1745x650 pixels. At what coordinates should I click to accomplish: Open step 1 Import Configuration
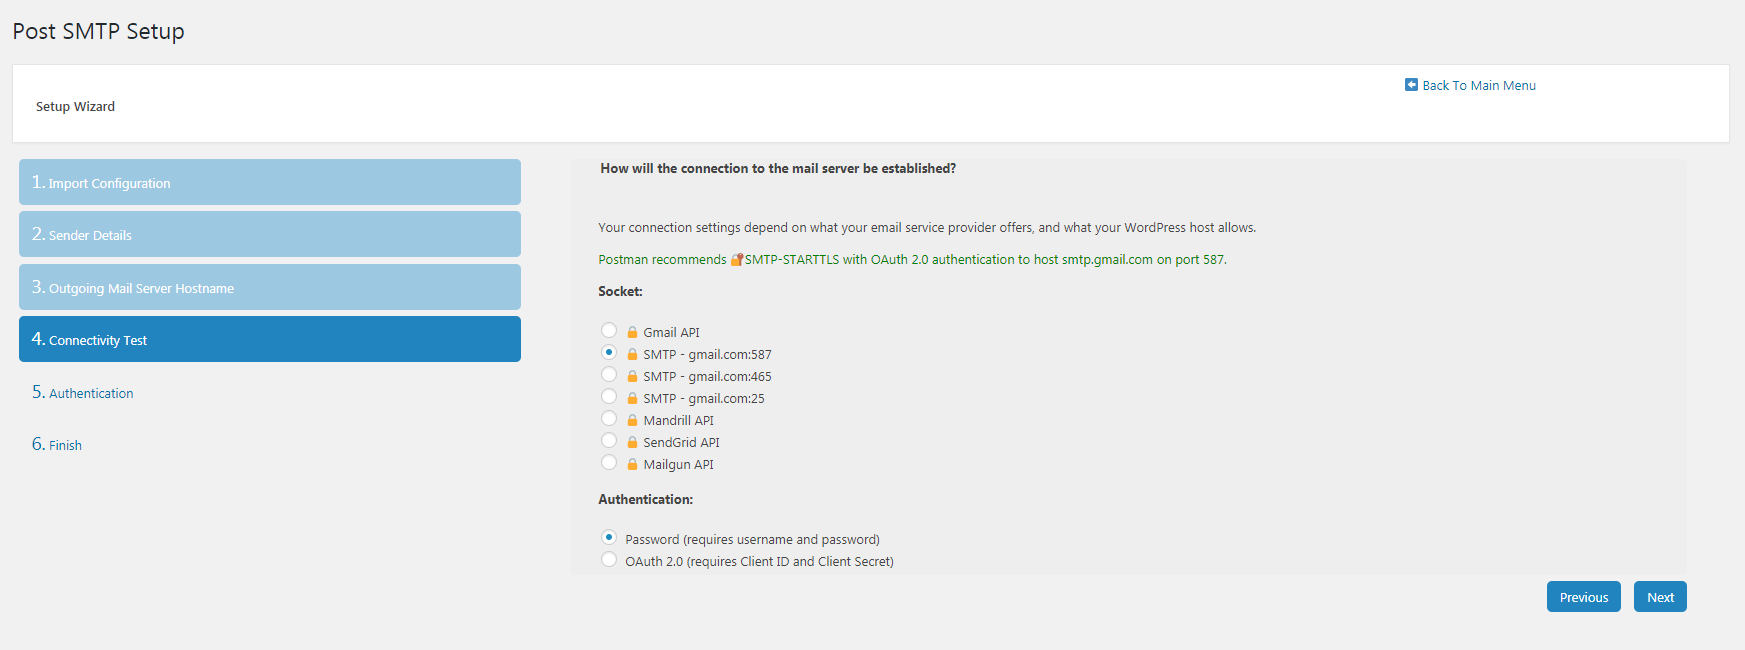pyautogui.click(x=270, y=182)
